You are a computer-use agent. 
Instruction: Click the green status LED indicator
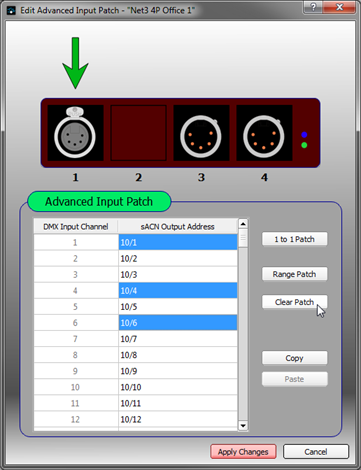tap(304, 145)
